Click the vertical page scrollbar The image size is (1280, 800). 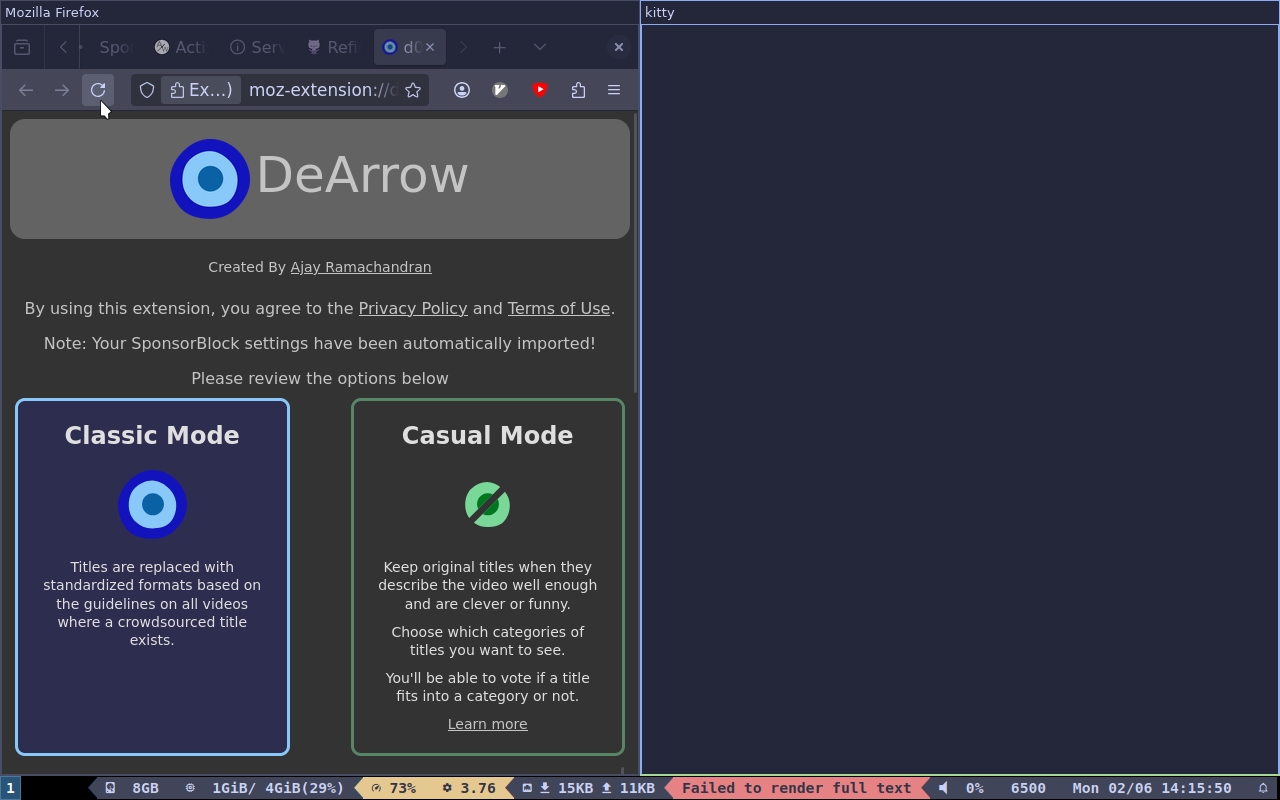[x=635, y=254]
